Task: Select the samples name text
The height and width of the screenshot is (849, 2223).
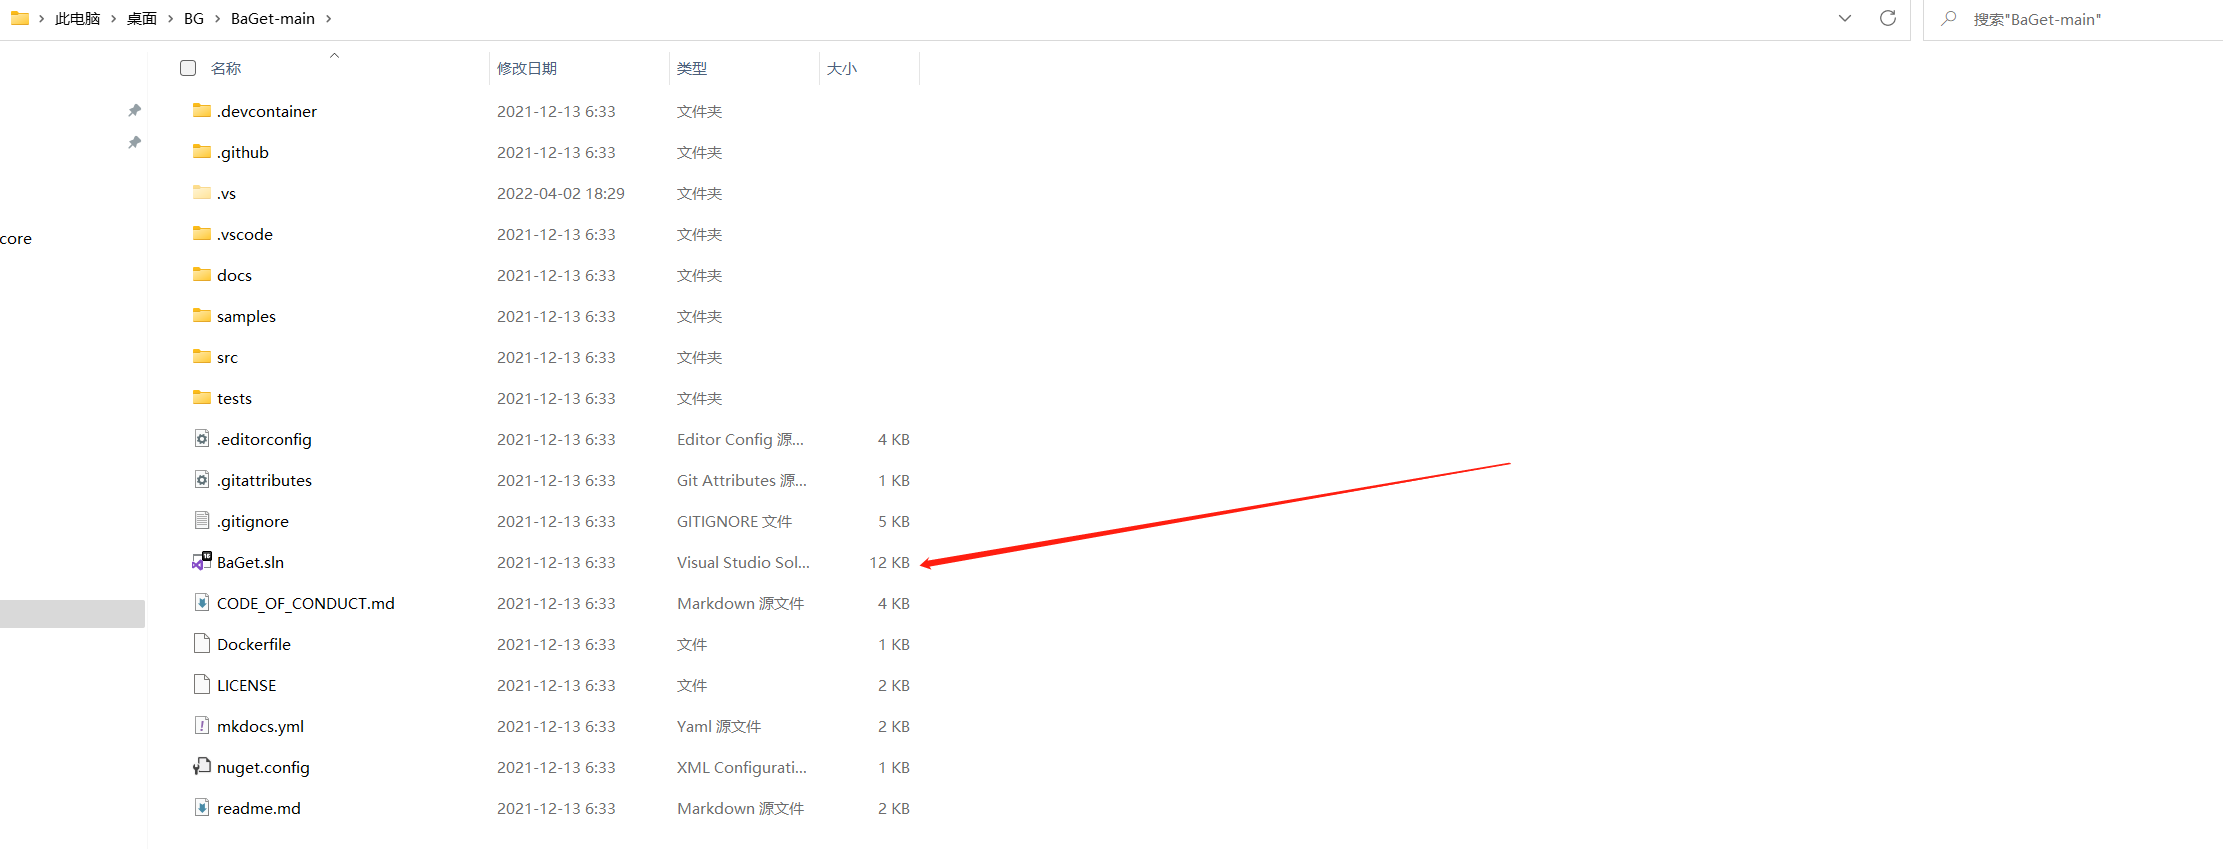Action: pyautogui.click(x=246, y=316)
